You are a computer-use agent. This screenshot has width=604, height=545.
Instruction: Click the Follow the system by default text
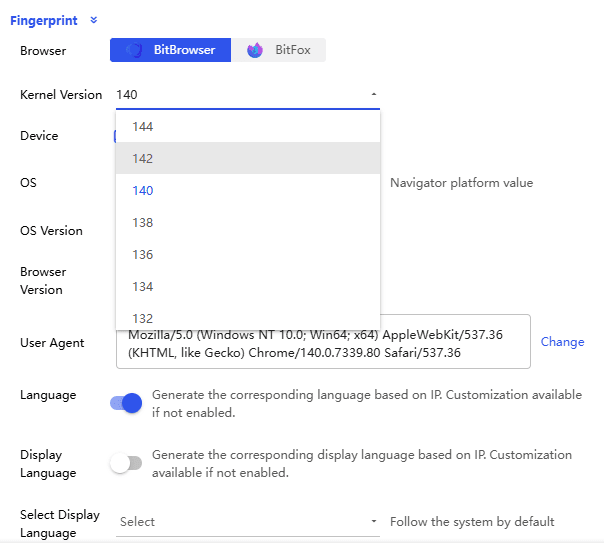pyautogui.click(x=472, y=522)
